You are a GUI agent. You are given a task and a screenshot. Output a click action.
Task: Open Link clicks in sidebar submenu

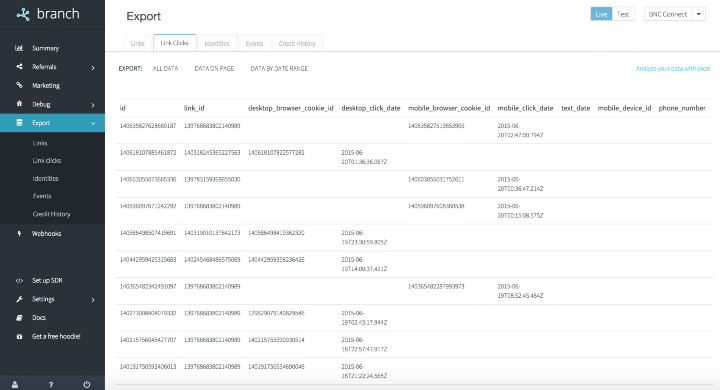pyautogui.click(x=47, y=160)
